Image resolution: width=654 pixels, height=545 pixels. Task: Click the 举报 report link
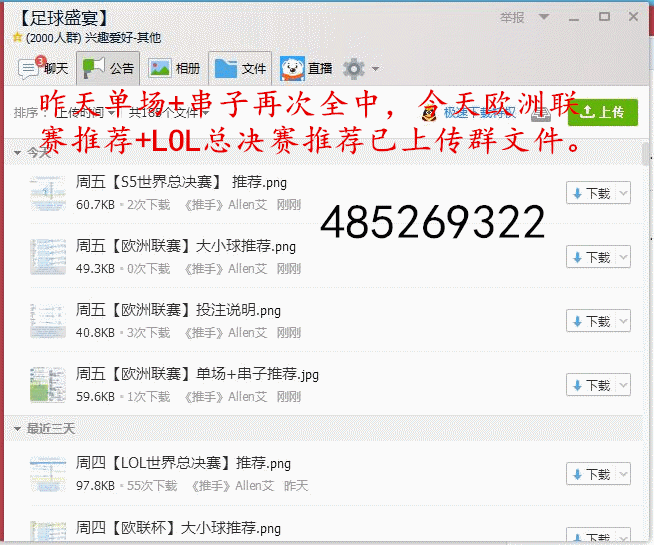[512, 18]
